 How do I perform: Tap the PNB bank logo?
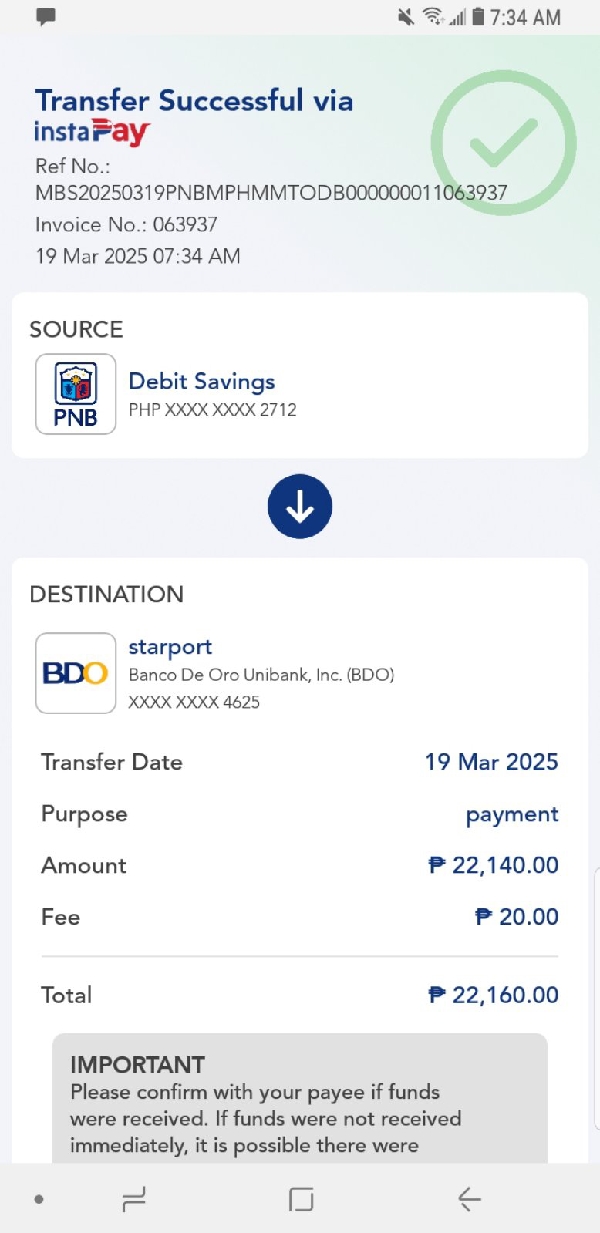76,394
